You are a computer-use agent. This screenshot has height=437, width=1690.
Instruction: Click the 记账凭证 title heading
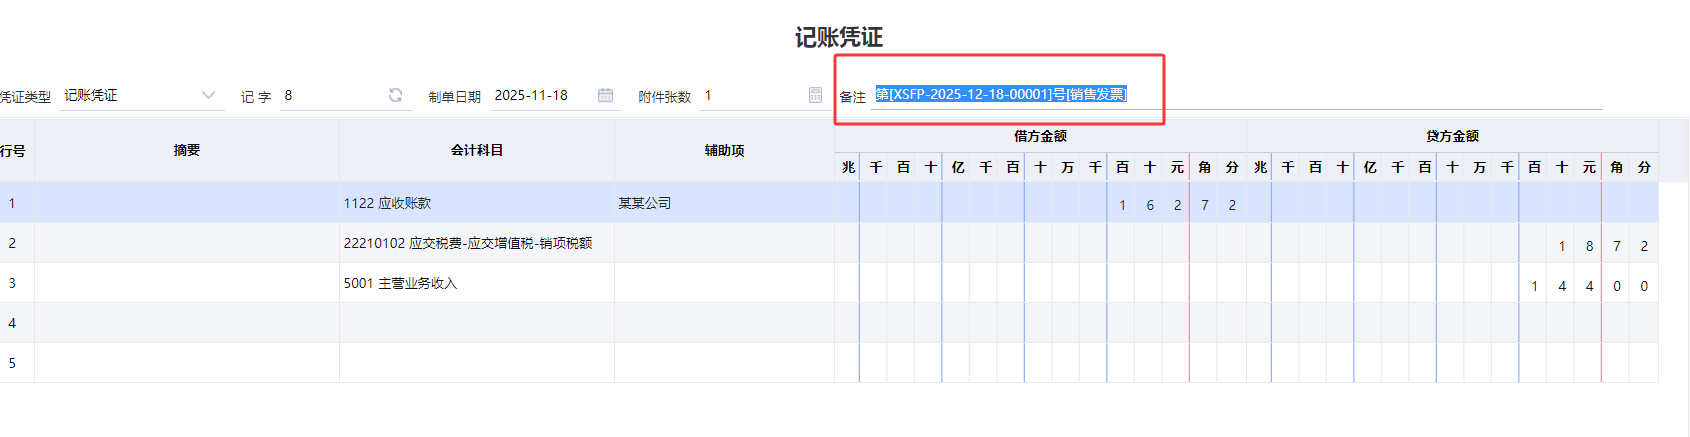839,37
